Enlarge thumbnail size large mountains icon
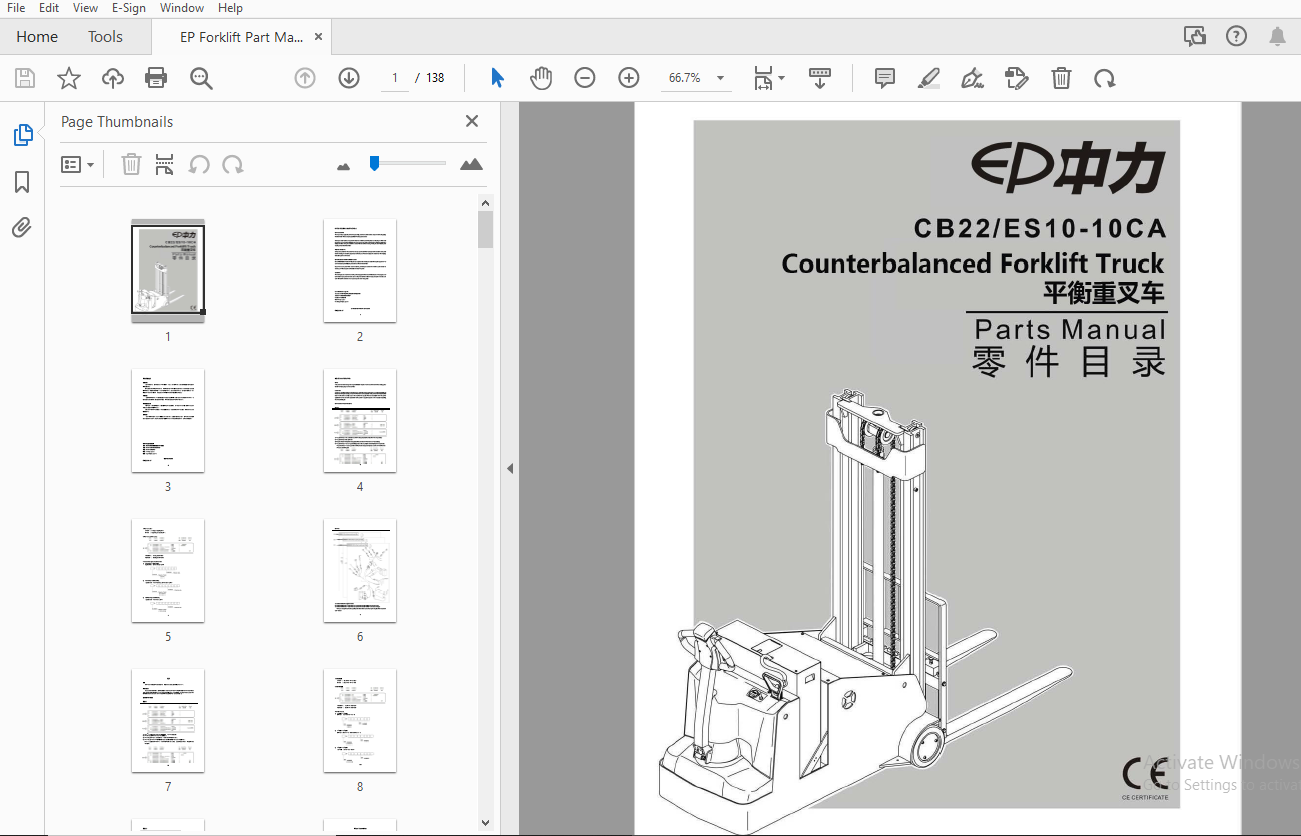 [x=471, y=164]
